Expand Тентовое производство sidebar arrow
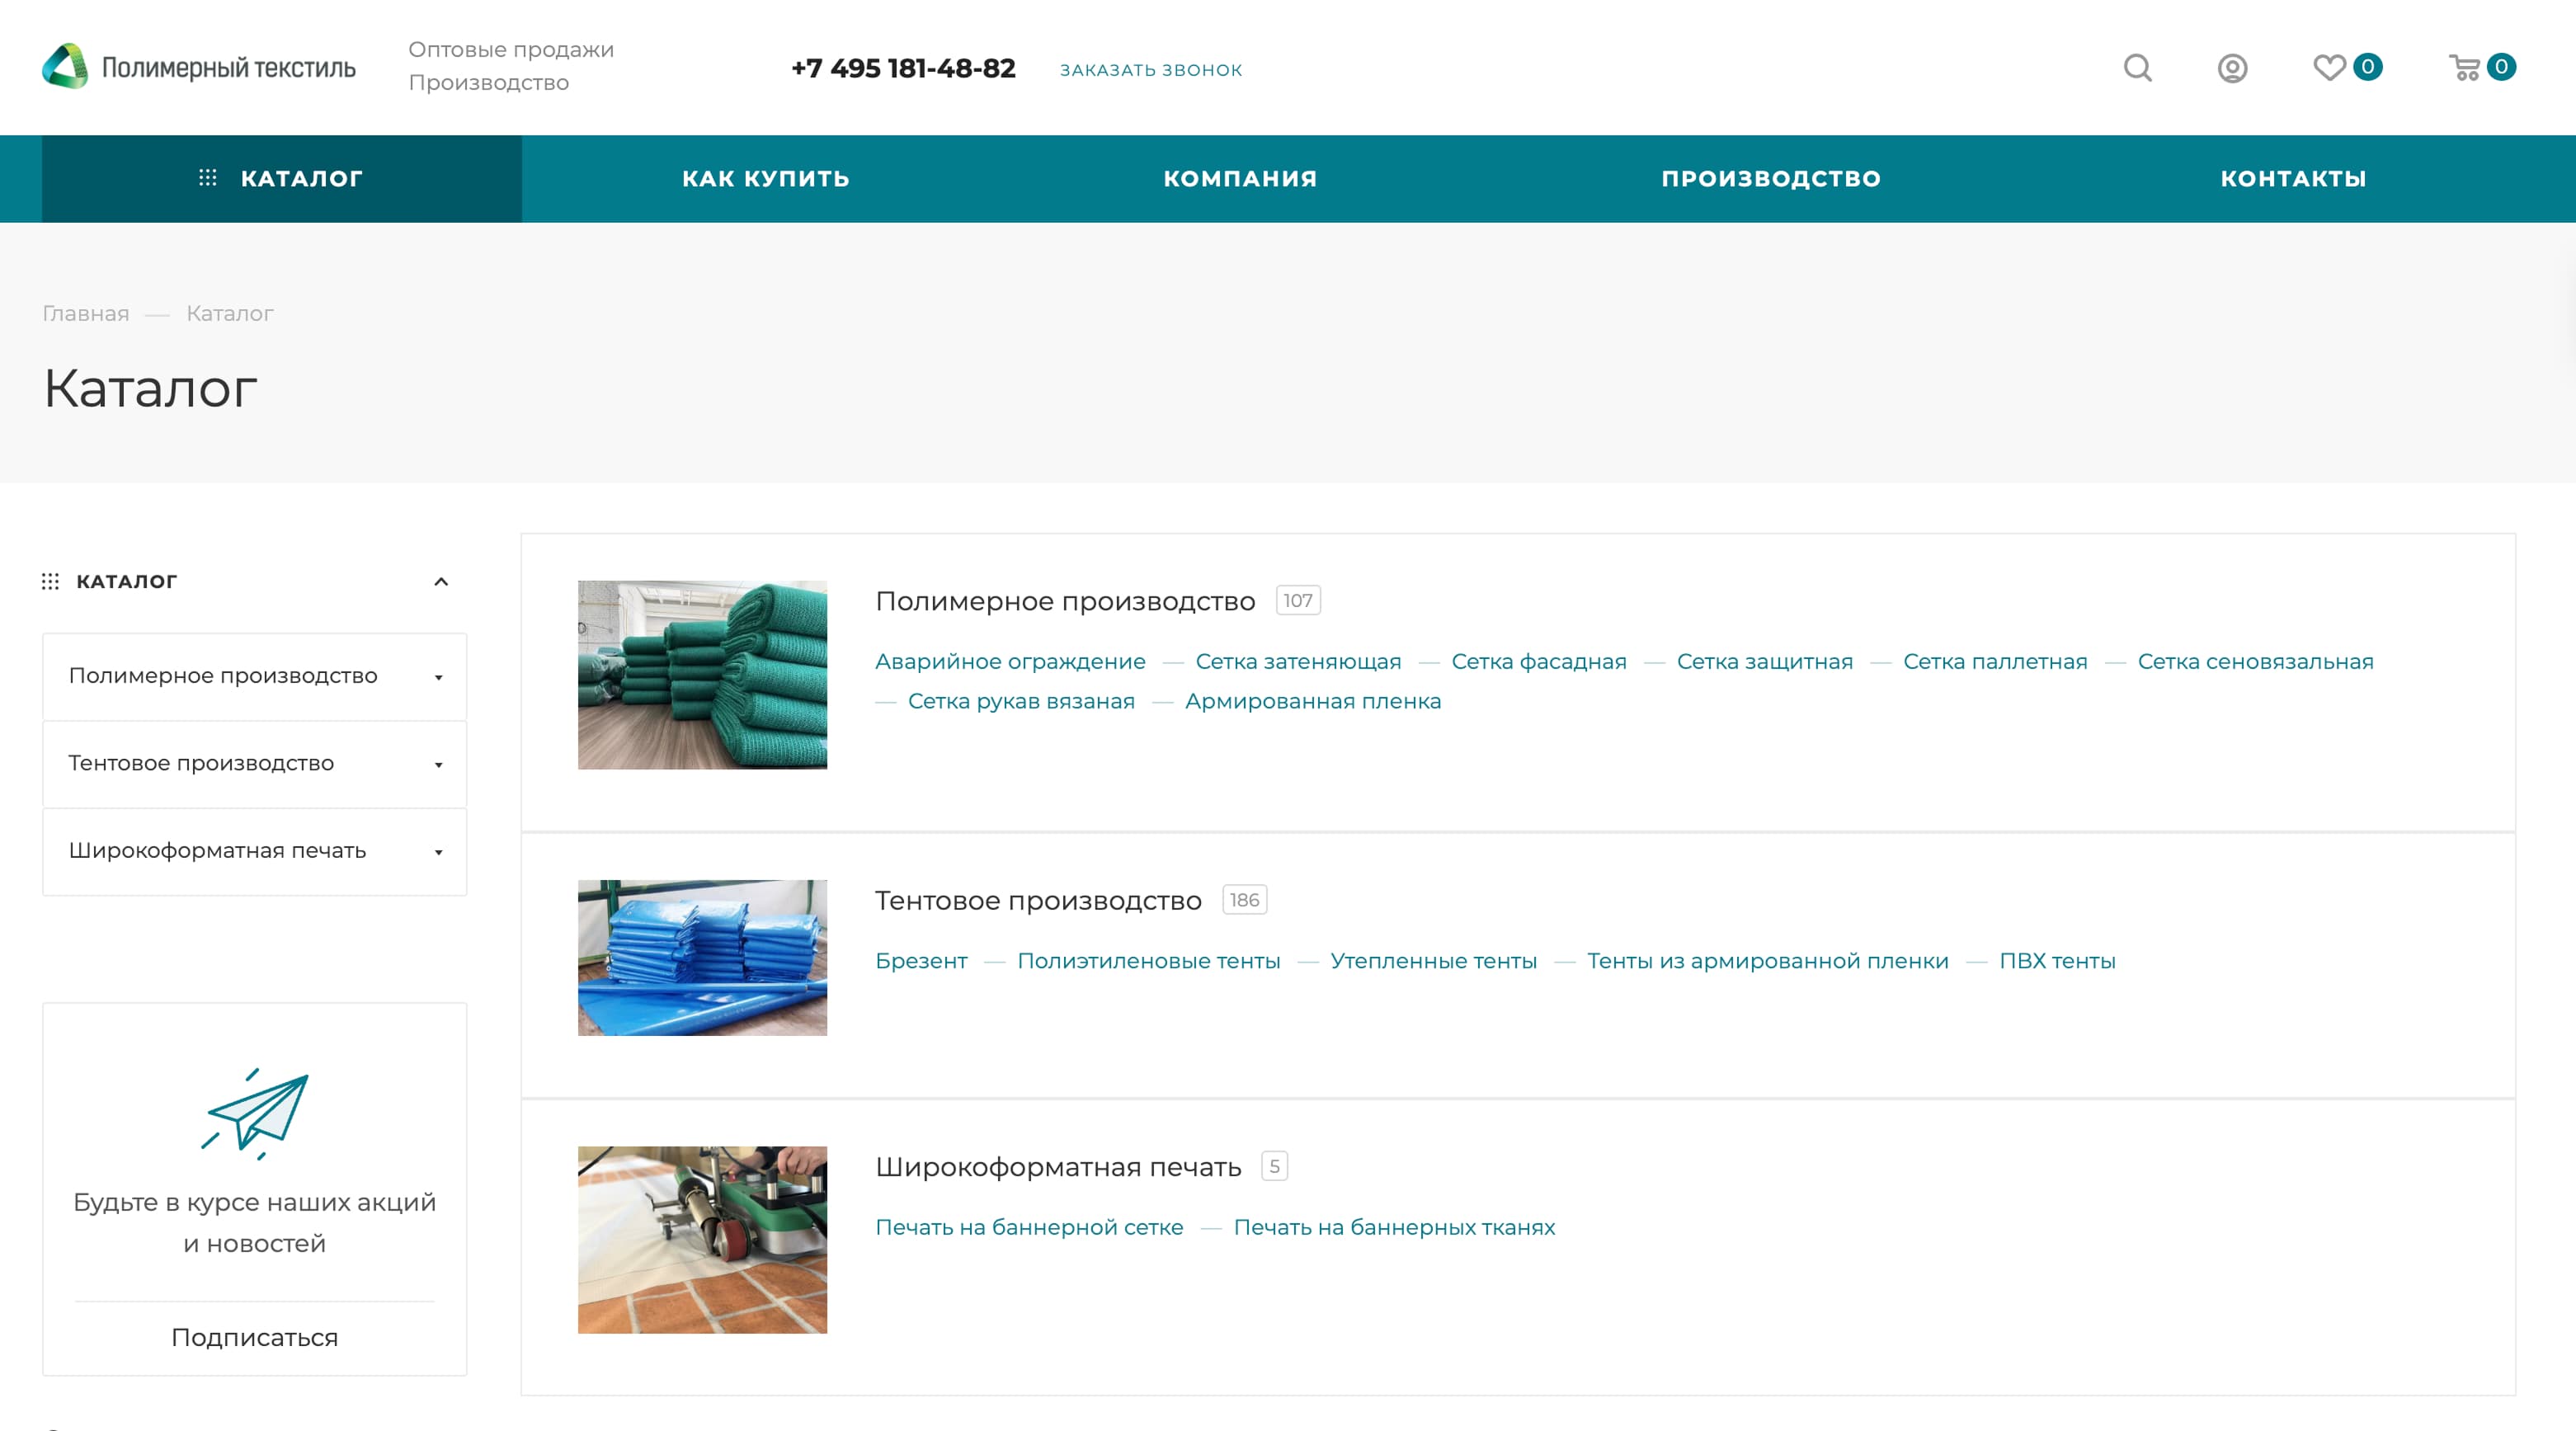Image resolution: width=2576 pixels, height=1431 pixels. (x=438, y=765)
